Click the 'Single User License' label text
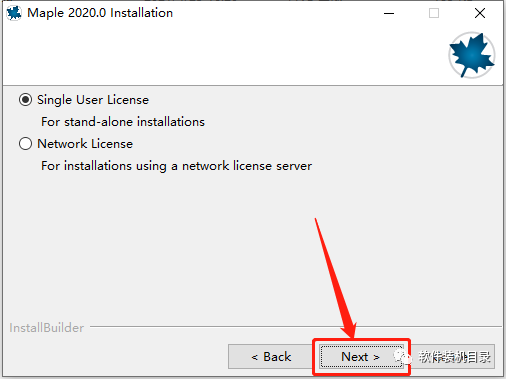Screen dimensions: 506x379 (x=93, y=100)
